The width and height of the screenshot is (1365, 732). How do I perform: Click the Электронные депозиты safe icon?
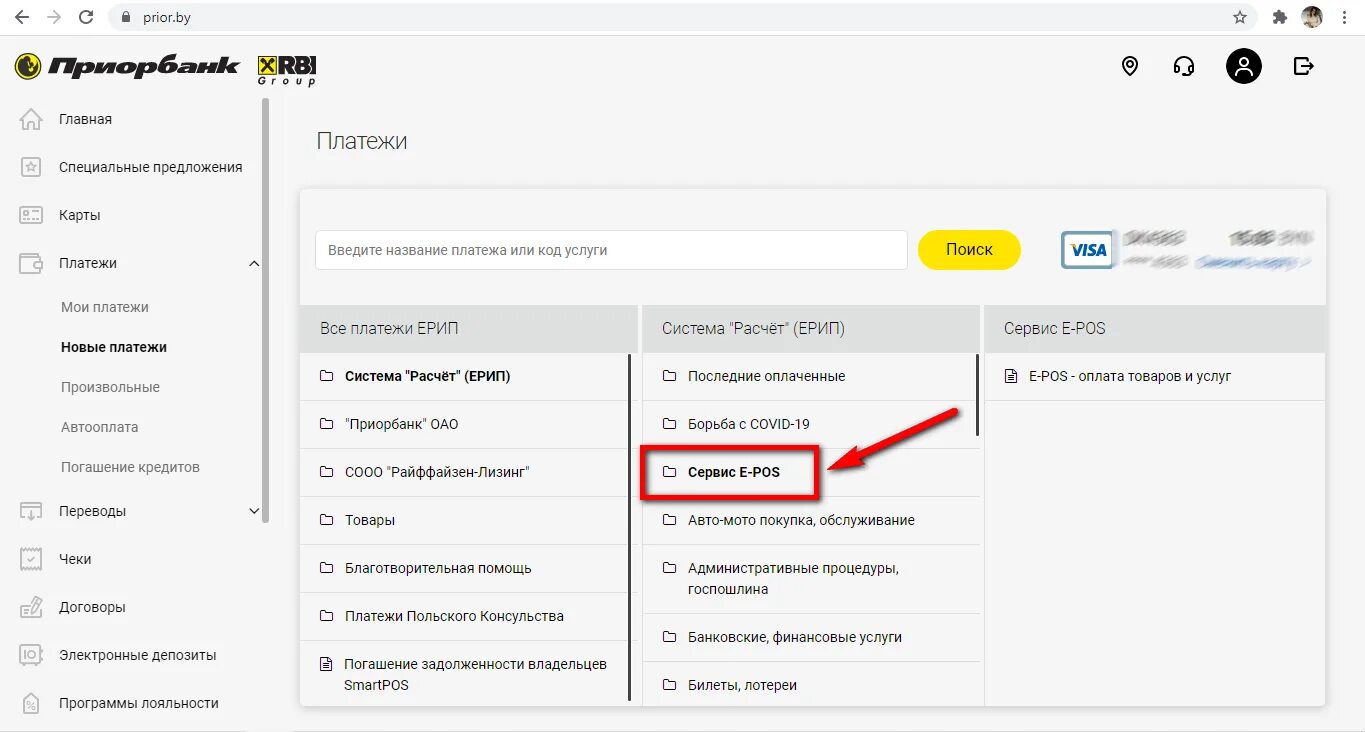coord(31,655)
